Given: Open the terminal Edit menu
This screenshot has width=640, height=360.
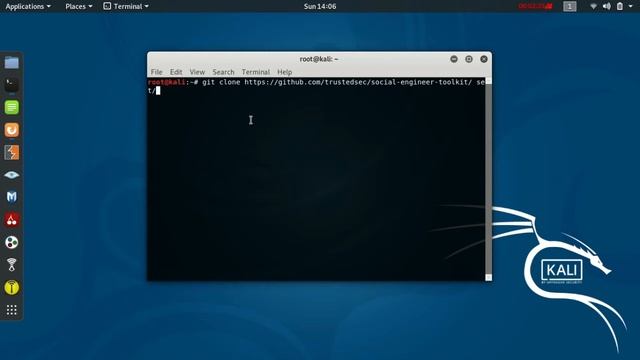Looking at the screenshot, I should click(x=176, y=72).
